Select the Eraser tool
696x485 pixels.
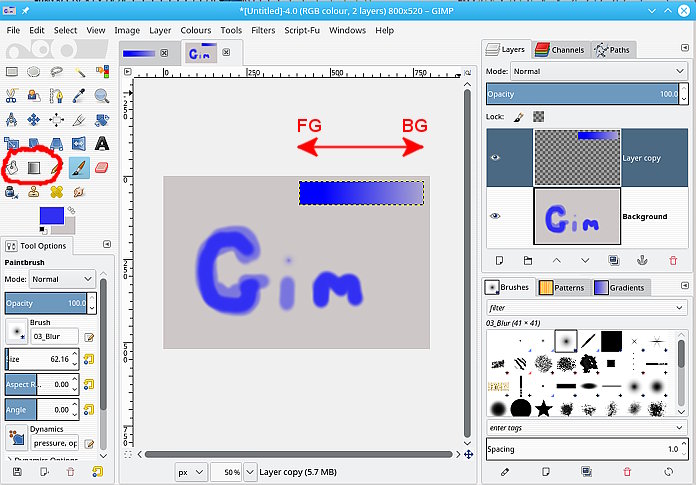(x=102, y=167)
